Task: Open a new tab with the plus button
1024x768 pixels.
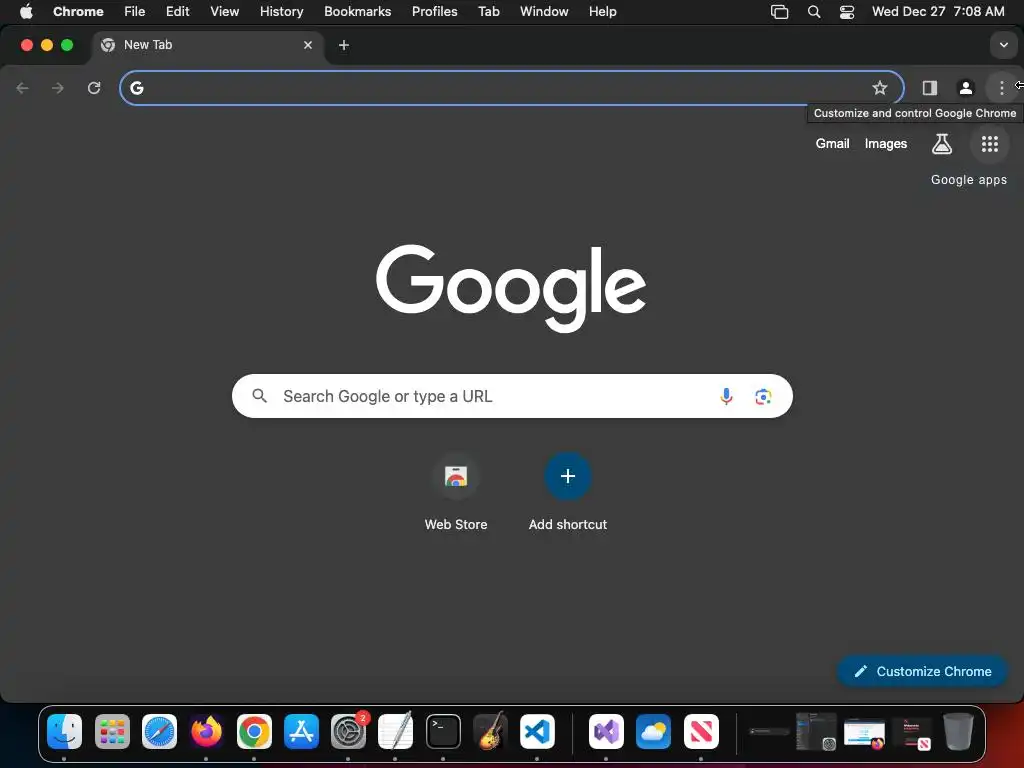Action: (x=344, y=45)
